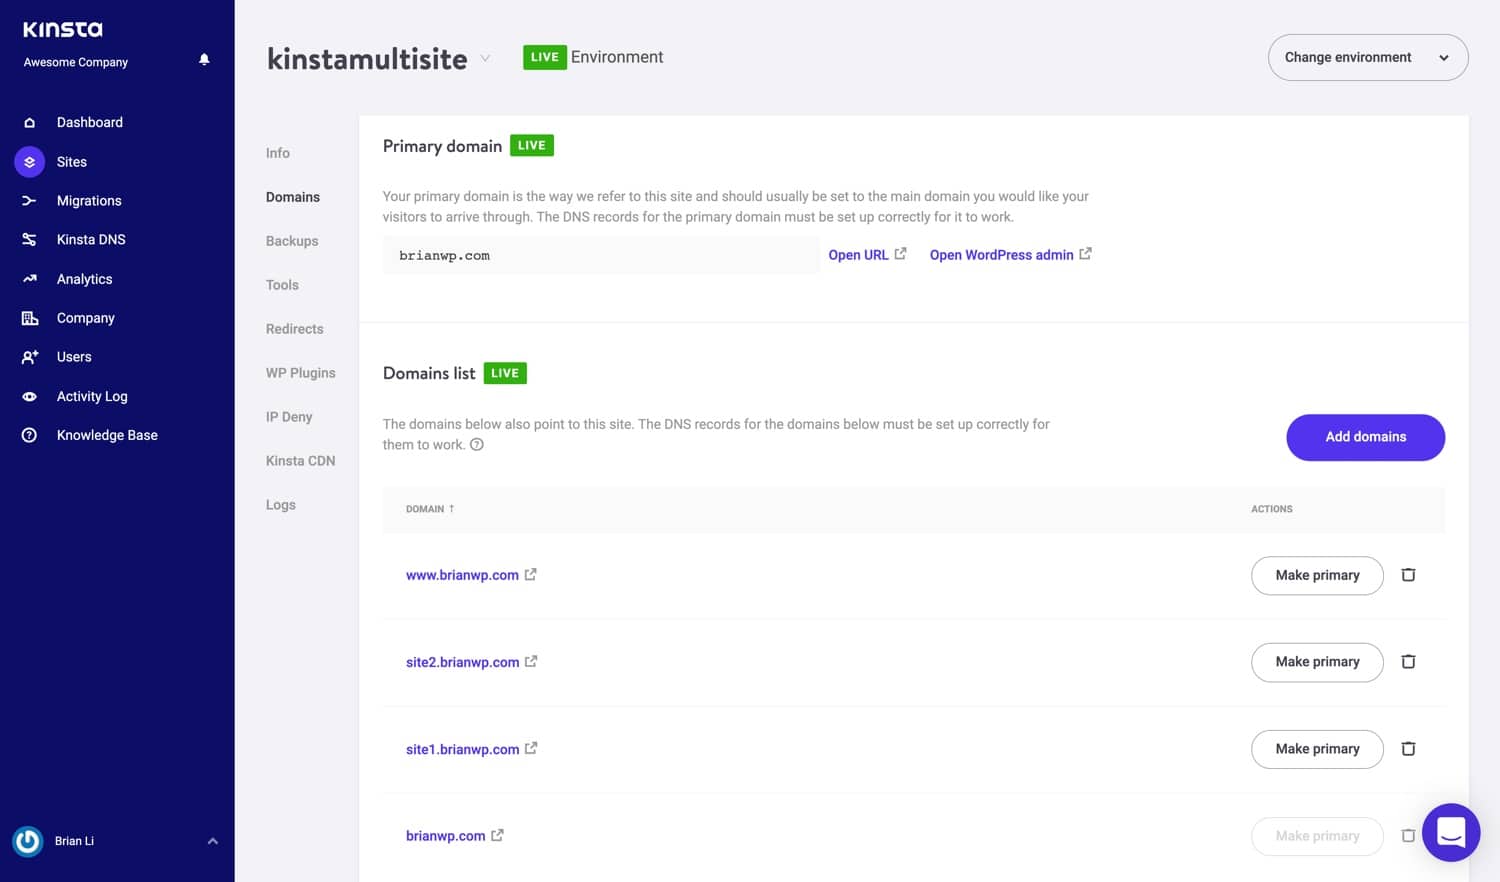
Task: Expand the kinstamultisite site name dropdown
Action: click(x=486, y=58)
